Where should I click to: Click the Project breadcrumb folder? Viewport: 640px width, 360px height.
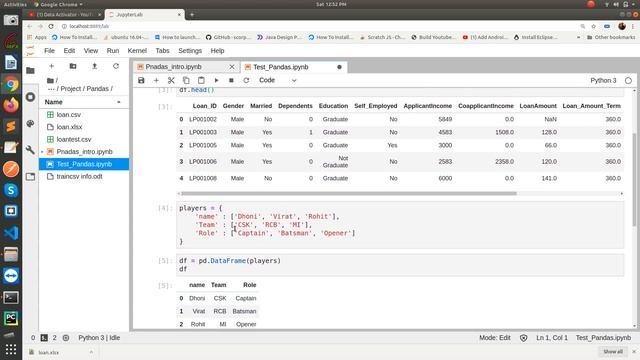(72, 89)
